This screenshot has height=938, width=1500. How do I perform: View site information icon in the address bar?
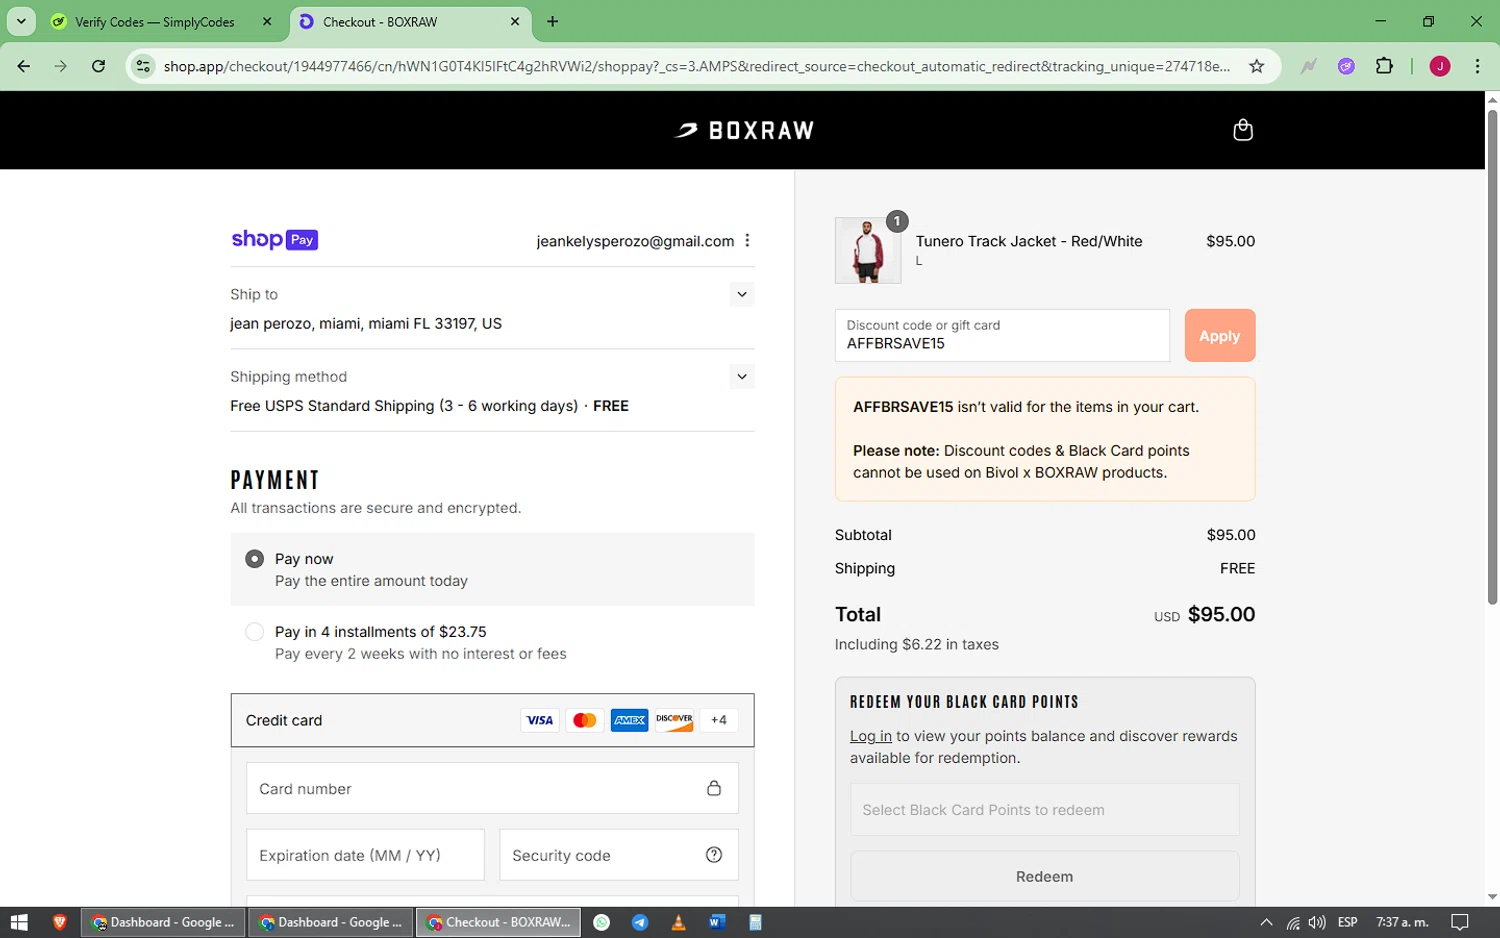pyautogui.click(x=143, y=66)
